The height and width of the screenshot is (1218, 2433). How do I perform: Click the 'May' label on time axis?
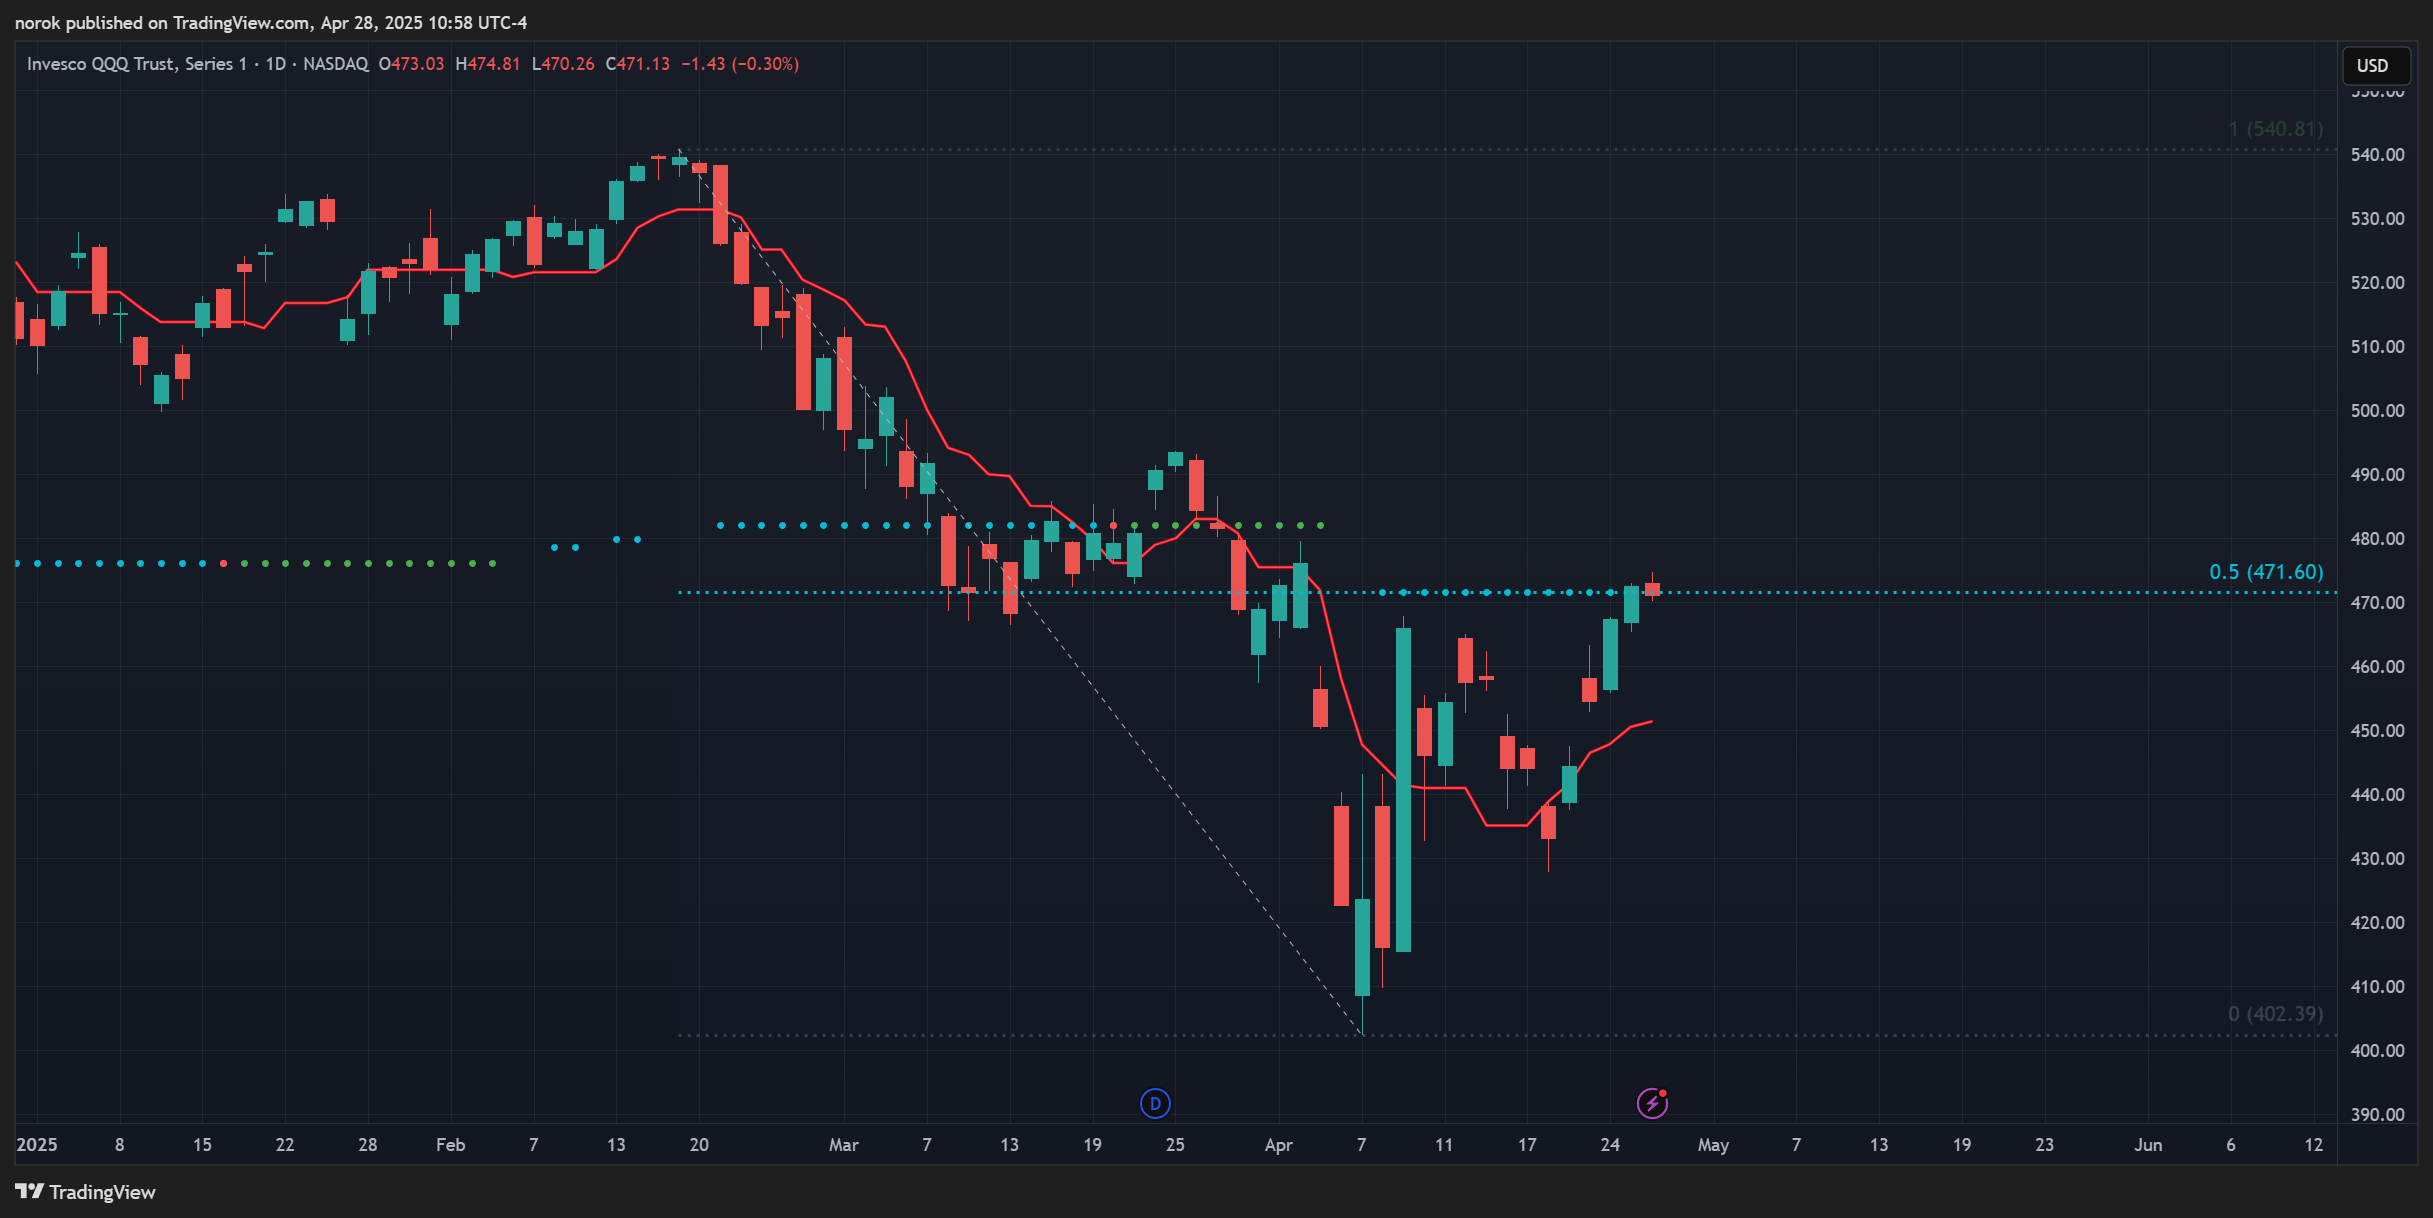point(1713,1145)
